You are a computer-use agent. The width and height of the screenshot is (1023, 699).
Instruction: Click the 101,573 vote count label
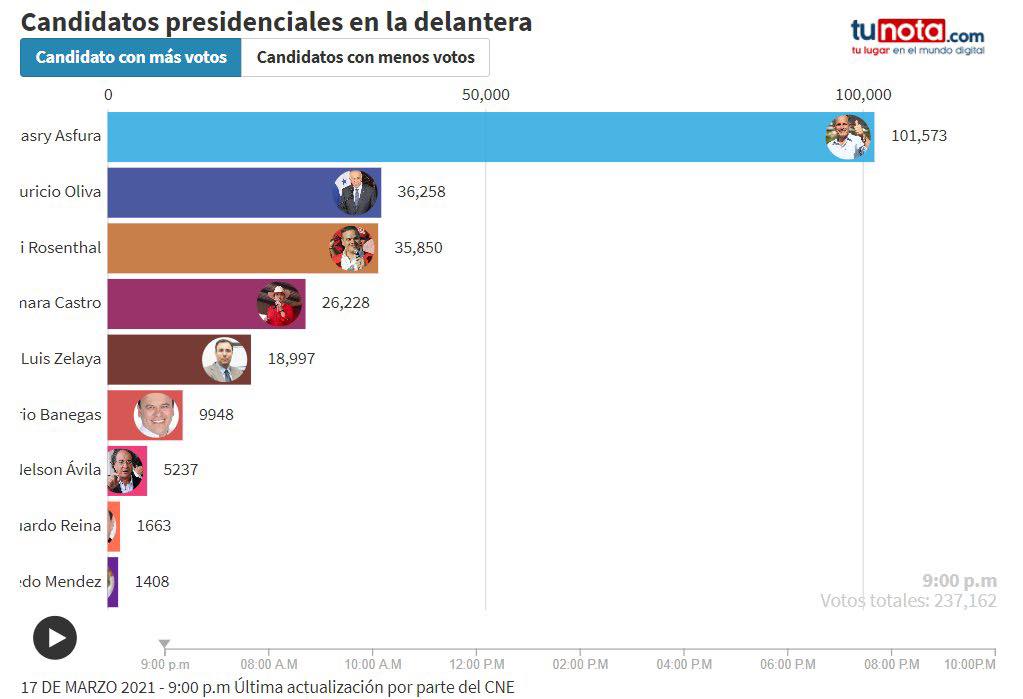[x=919, y=136]
